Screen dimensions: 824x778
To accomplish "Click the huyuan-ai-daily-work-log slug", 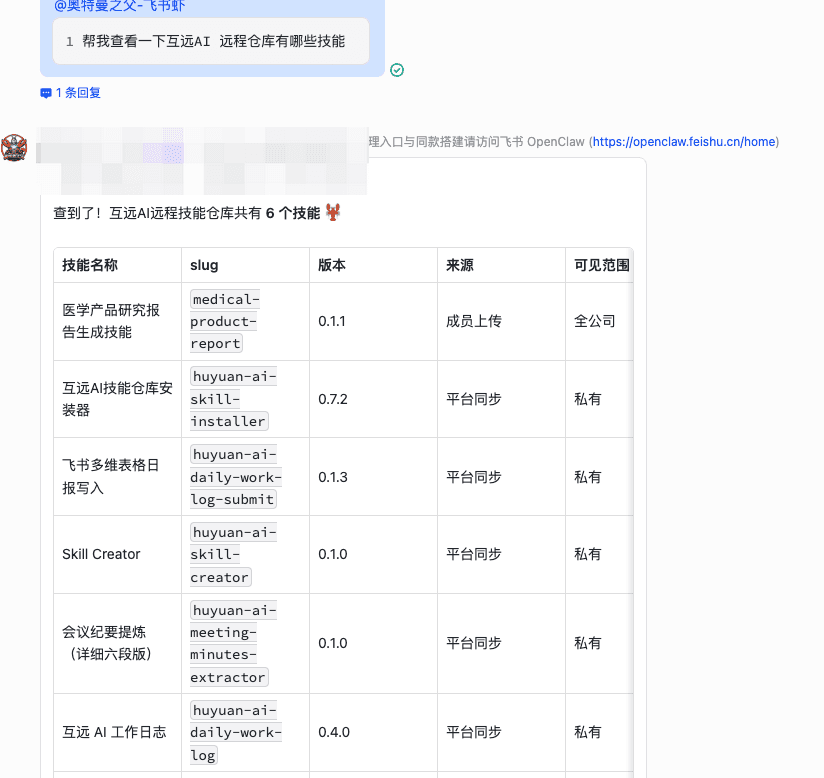I will coord(235,732).
